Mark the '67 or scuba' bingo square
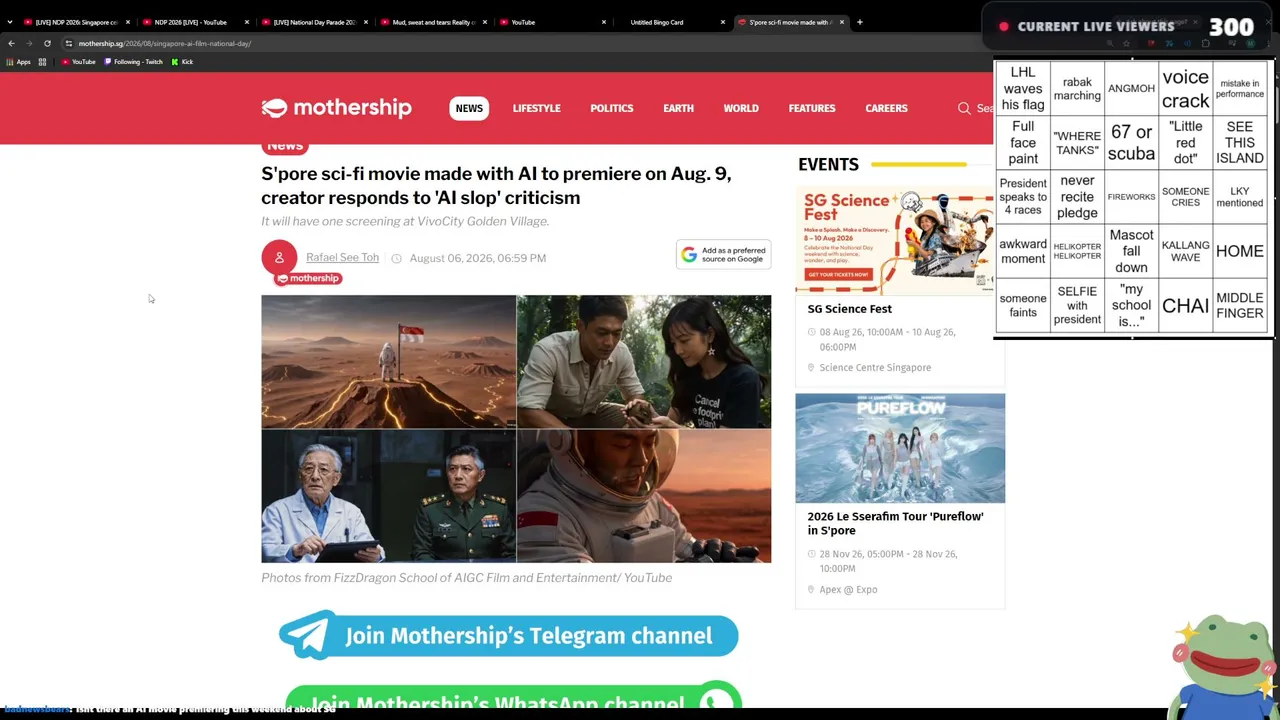 1131,142
